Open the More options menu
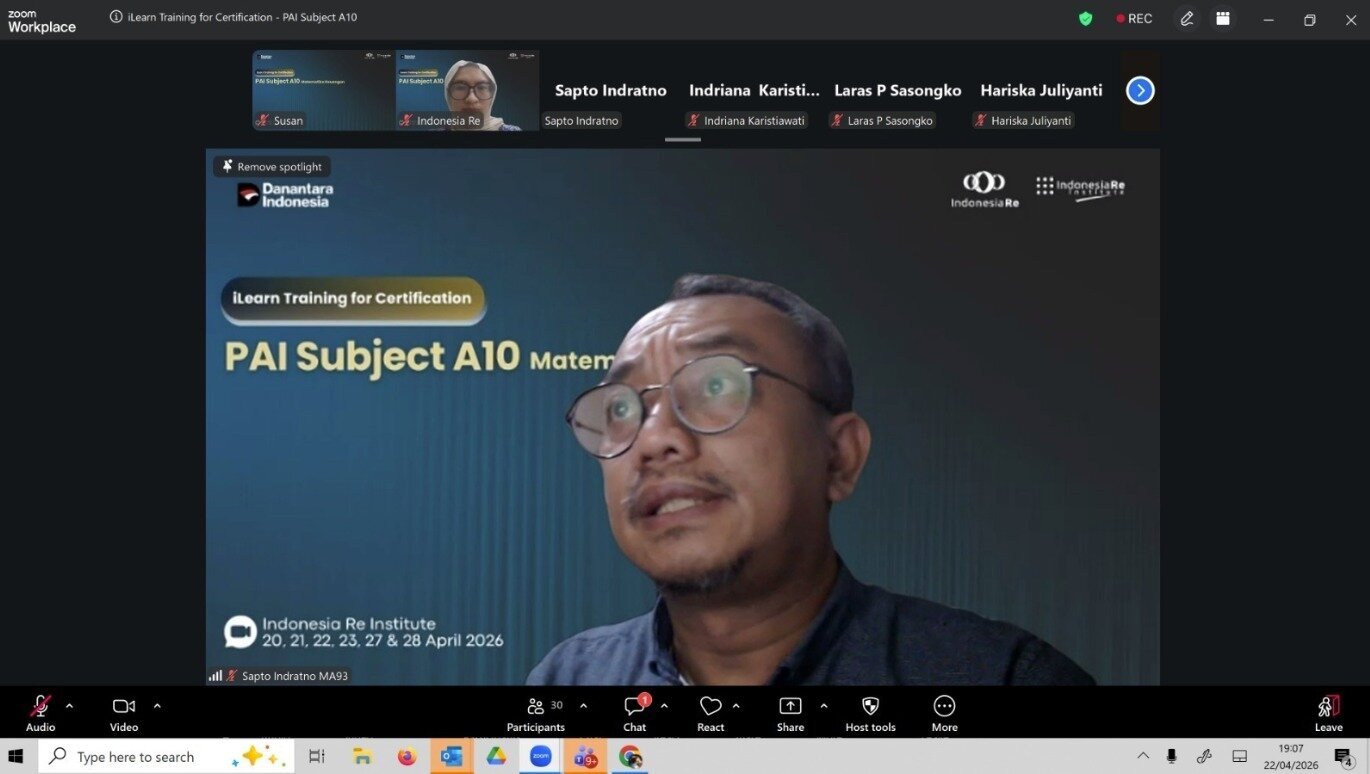The width and height of the screenshot is (1370, 774). click(944, 712)
